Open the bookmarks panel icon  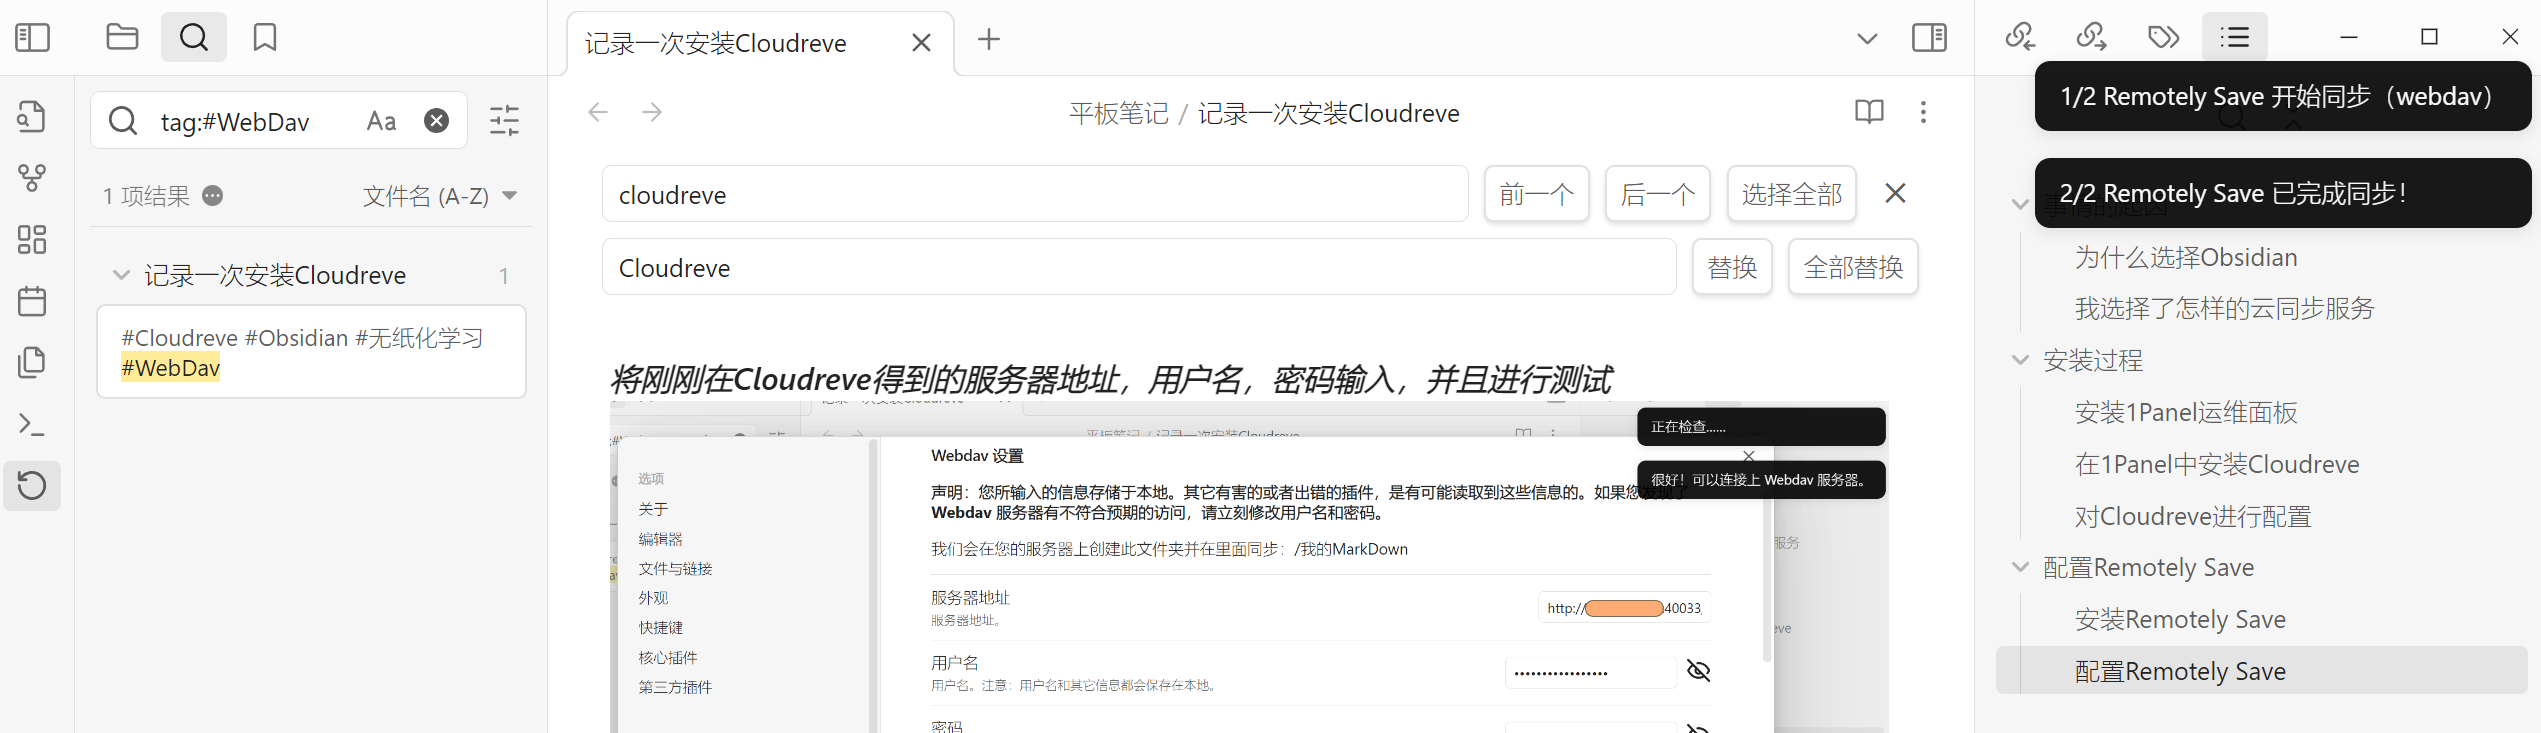coord(265,38)
